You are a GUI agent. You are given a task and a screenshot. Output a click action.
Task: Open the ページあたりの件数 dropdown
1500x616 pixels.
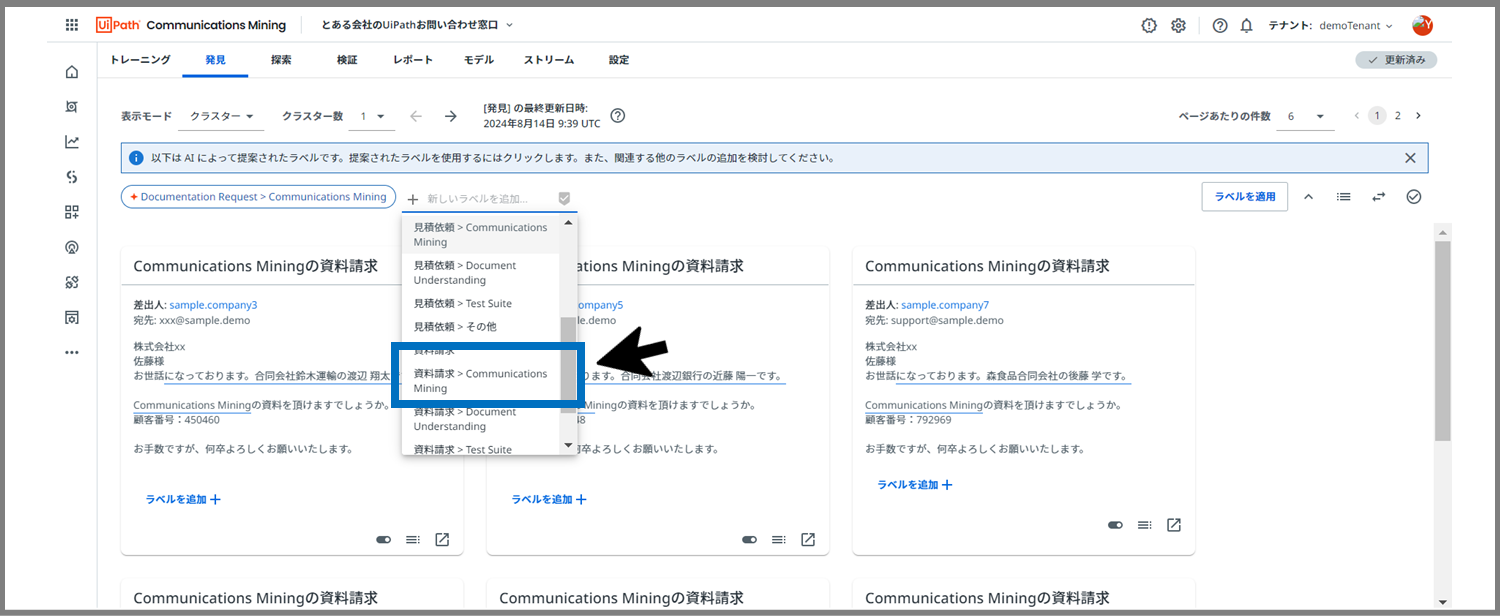click(1307, 116)
